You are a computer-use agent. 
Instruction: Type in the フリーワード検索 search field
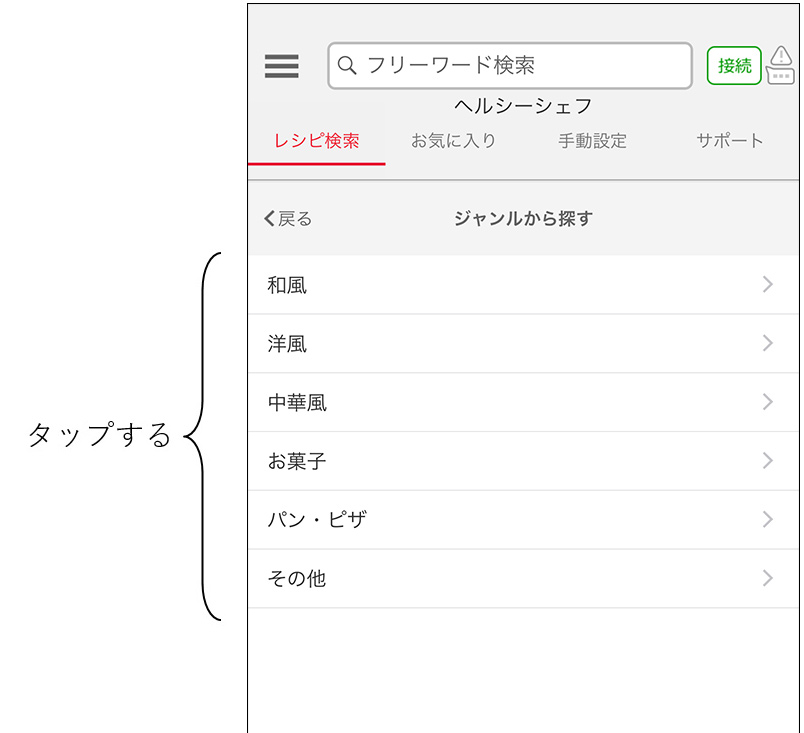tap(520, 66)
